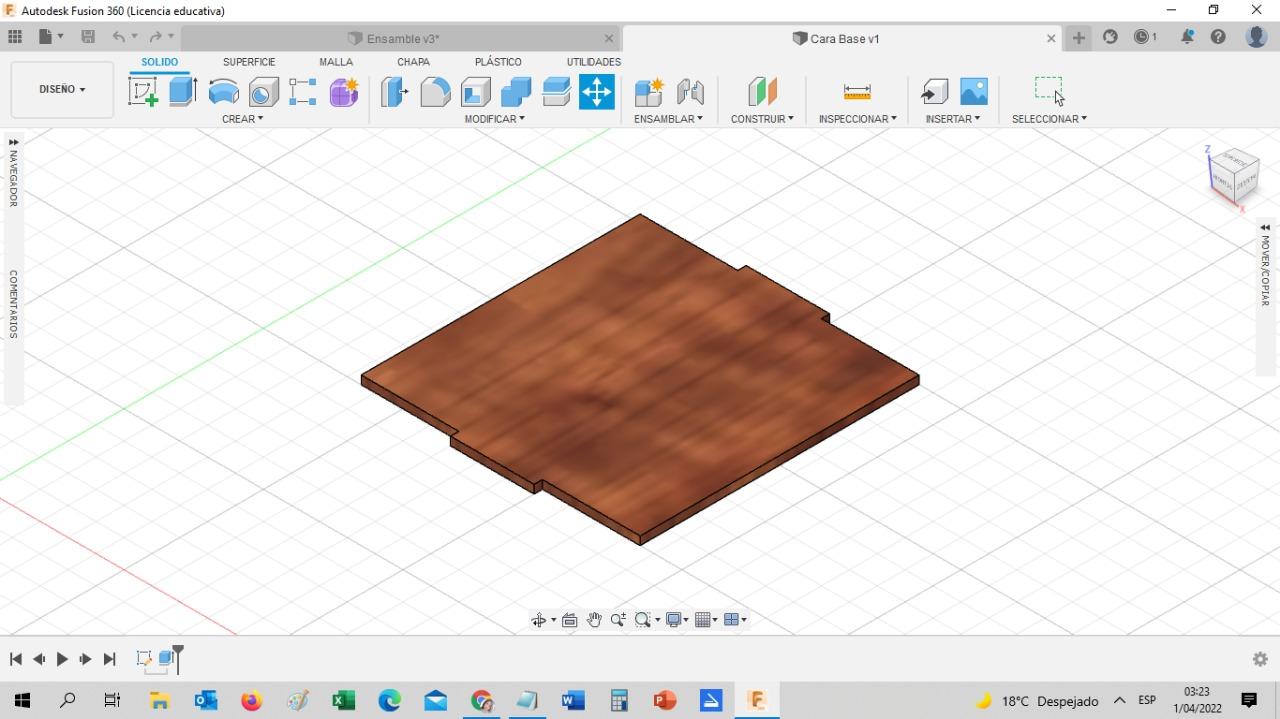Viewport: 1280px width, 719px height.
Task: Select the Shell tool
Action: click(476, 92)
